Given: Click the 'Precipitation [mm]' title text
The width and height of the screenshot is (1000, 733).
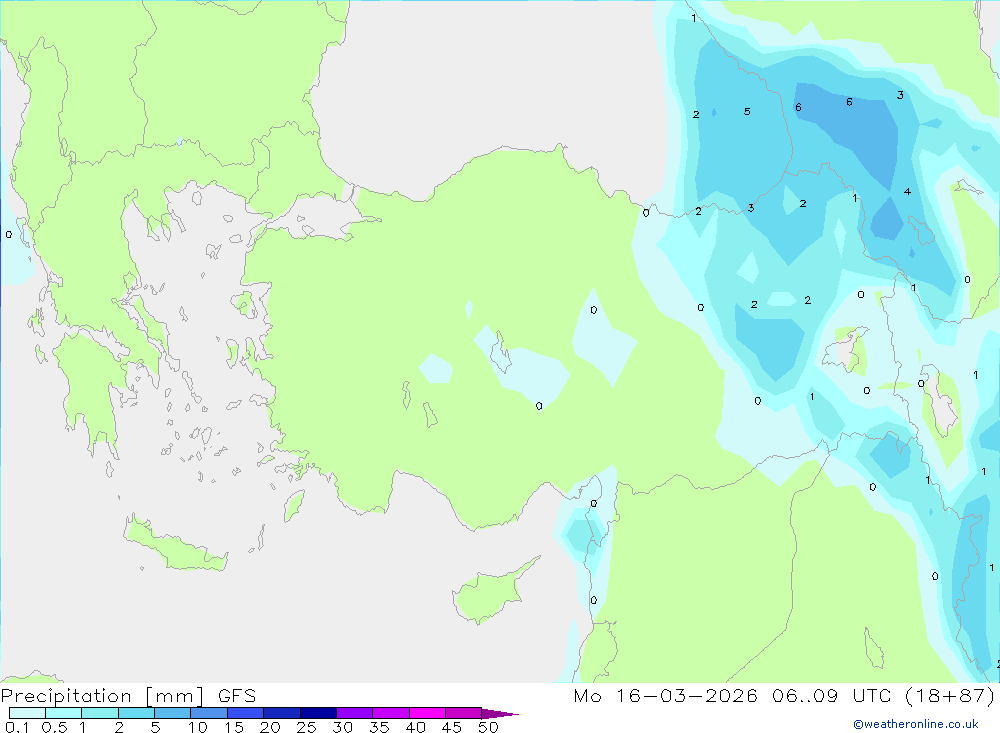Looking at the screenshot, I should [103, 696].
